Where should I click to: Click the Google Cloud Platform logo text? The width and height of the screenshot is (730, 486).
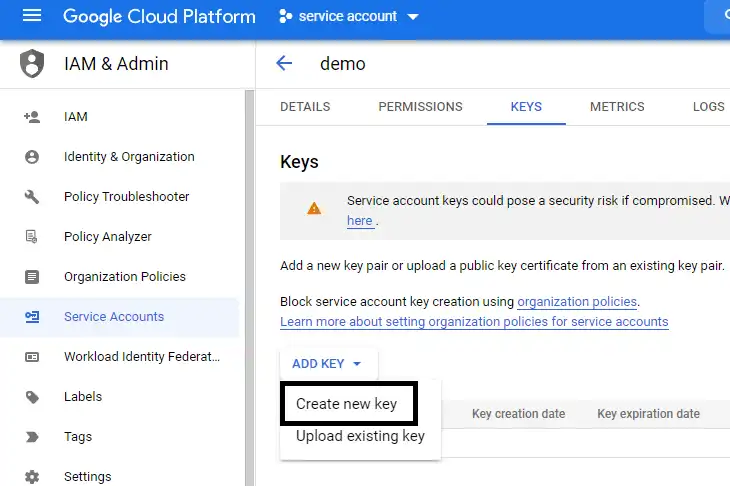pyautogui.click(x=159, y=16)
